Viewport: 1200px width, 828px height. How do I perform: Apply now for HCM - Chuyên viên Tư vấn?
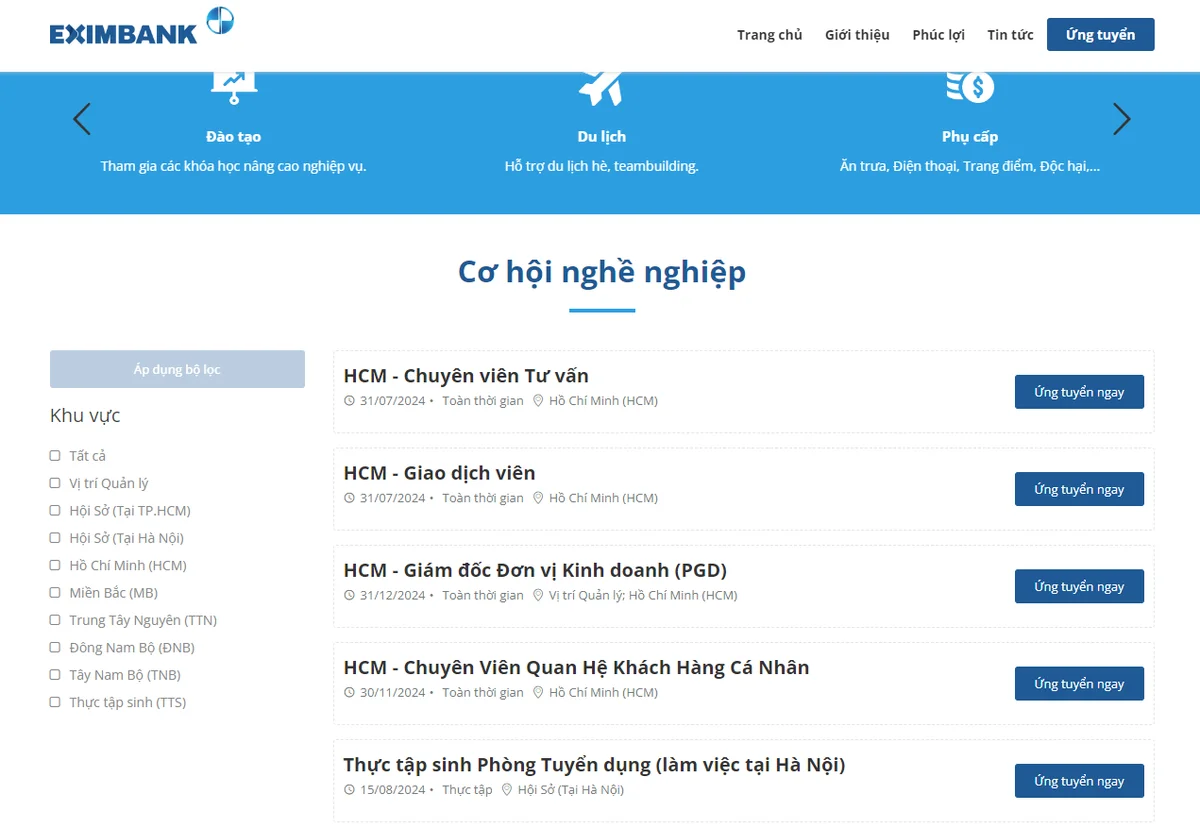click(1079, 392)
